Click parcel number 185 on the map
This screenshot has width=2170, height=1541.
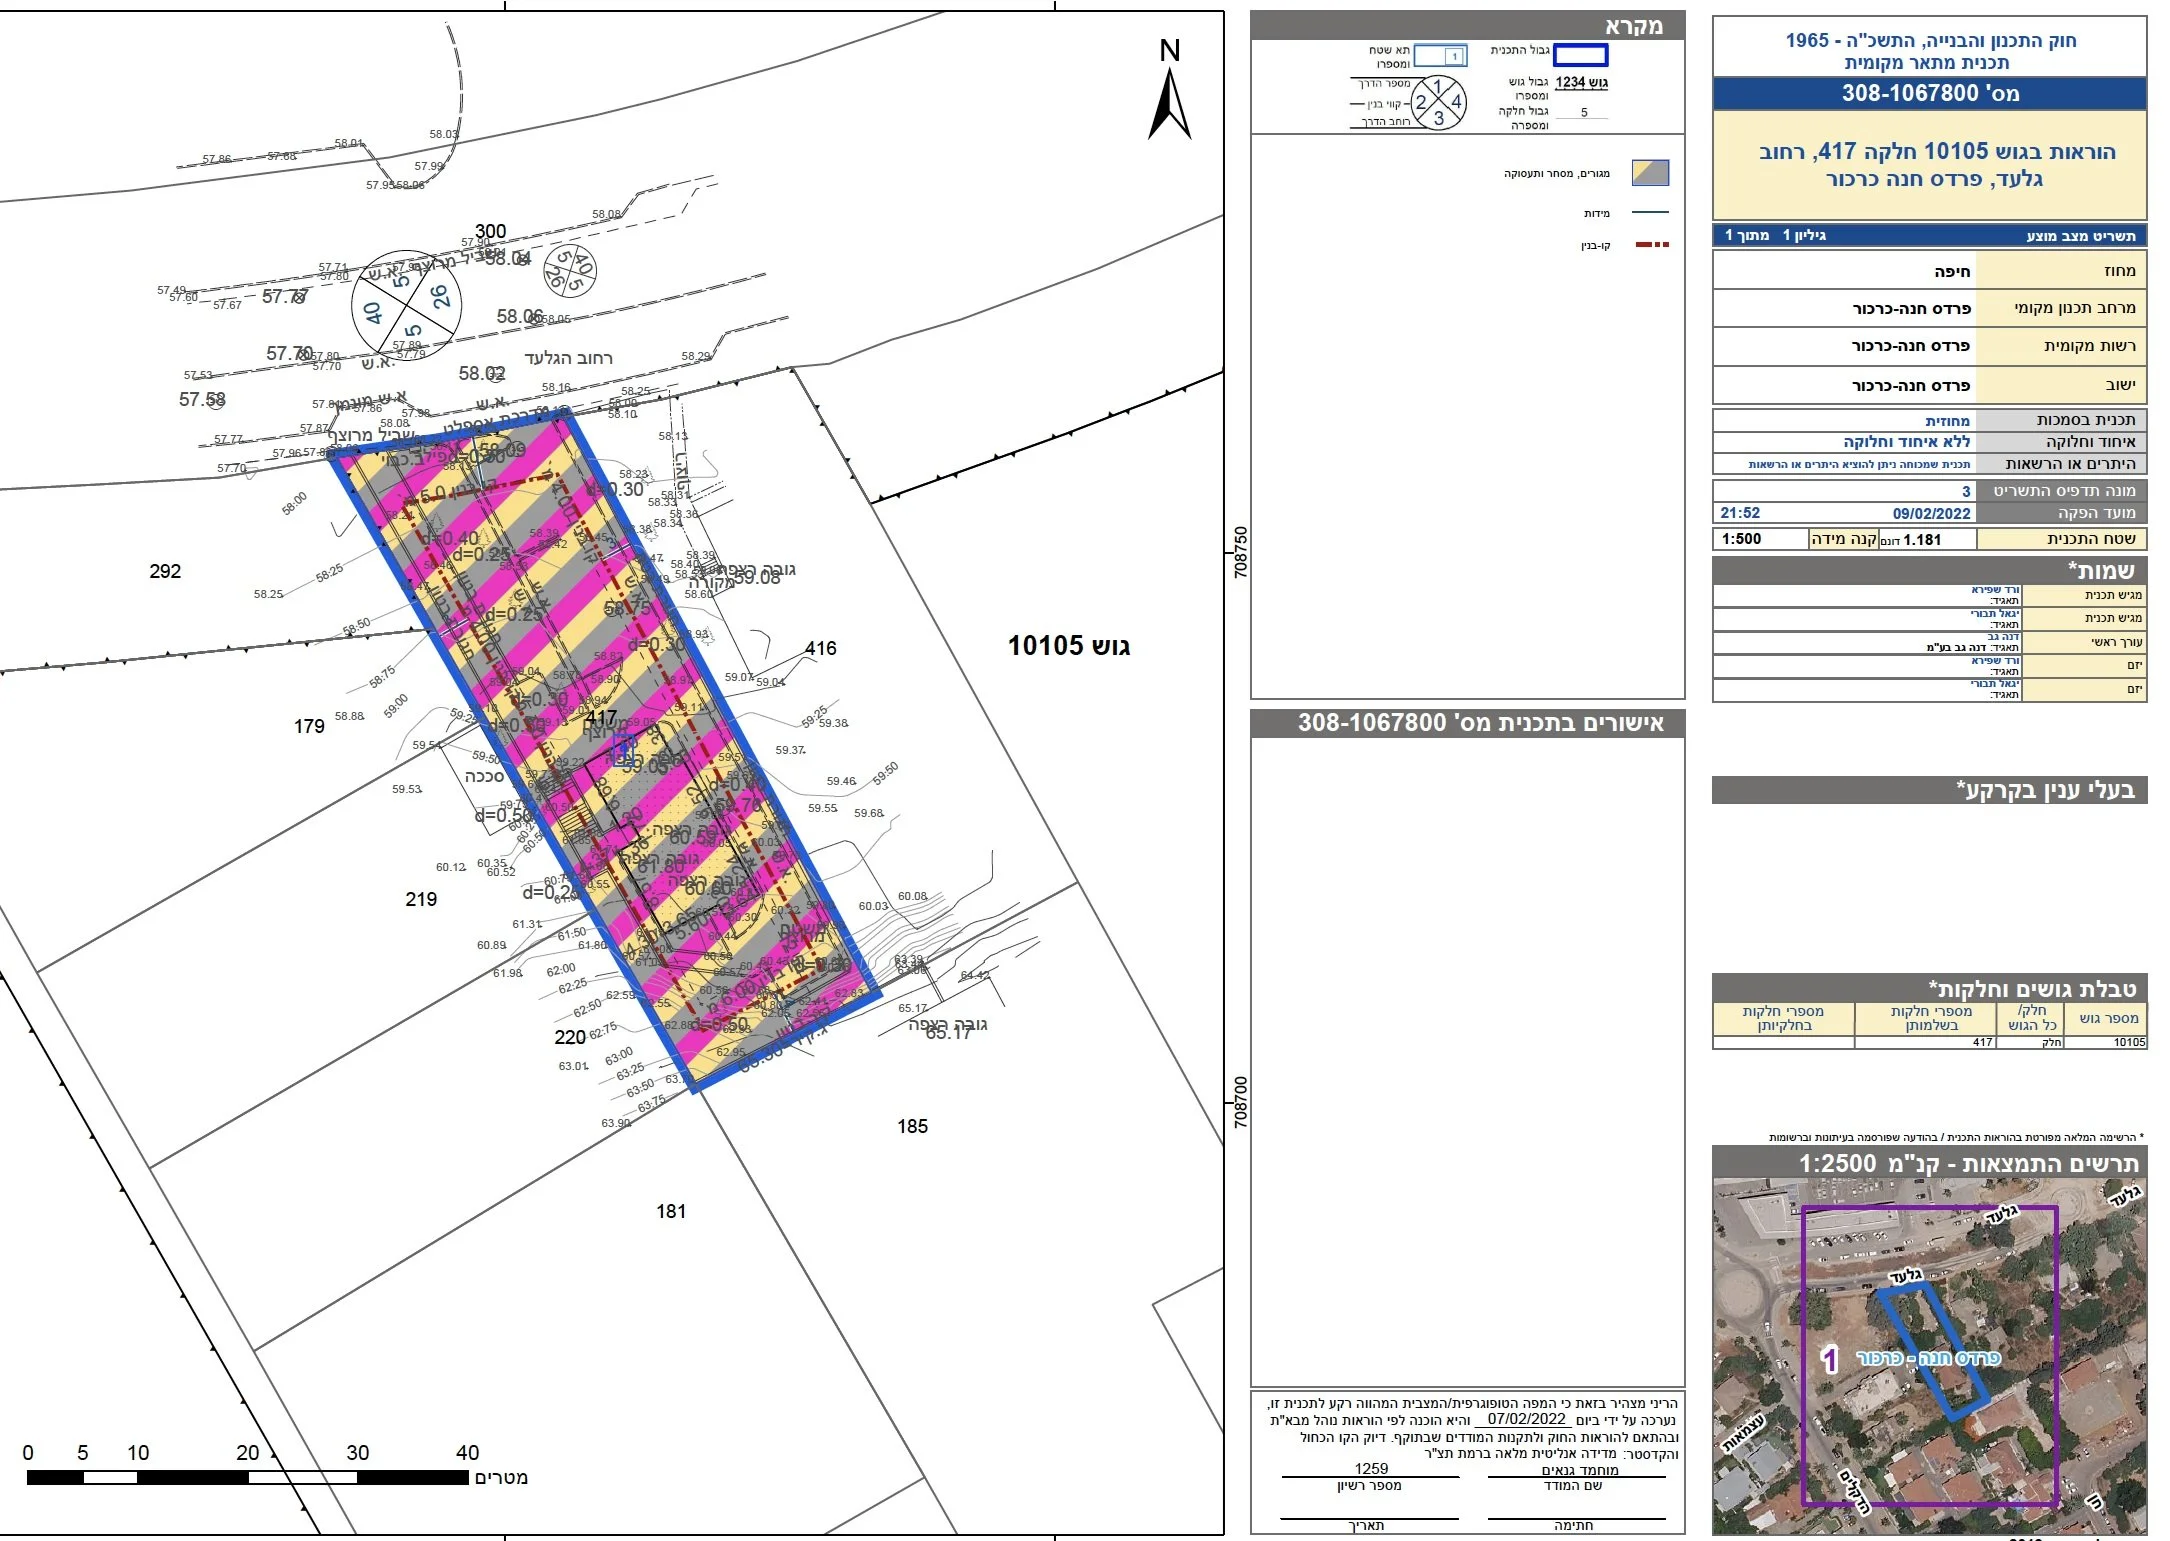tap(912, 1126)
